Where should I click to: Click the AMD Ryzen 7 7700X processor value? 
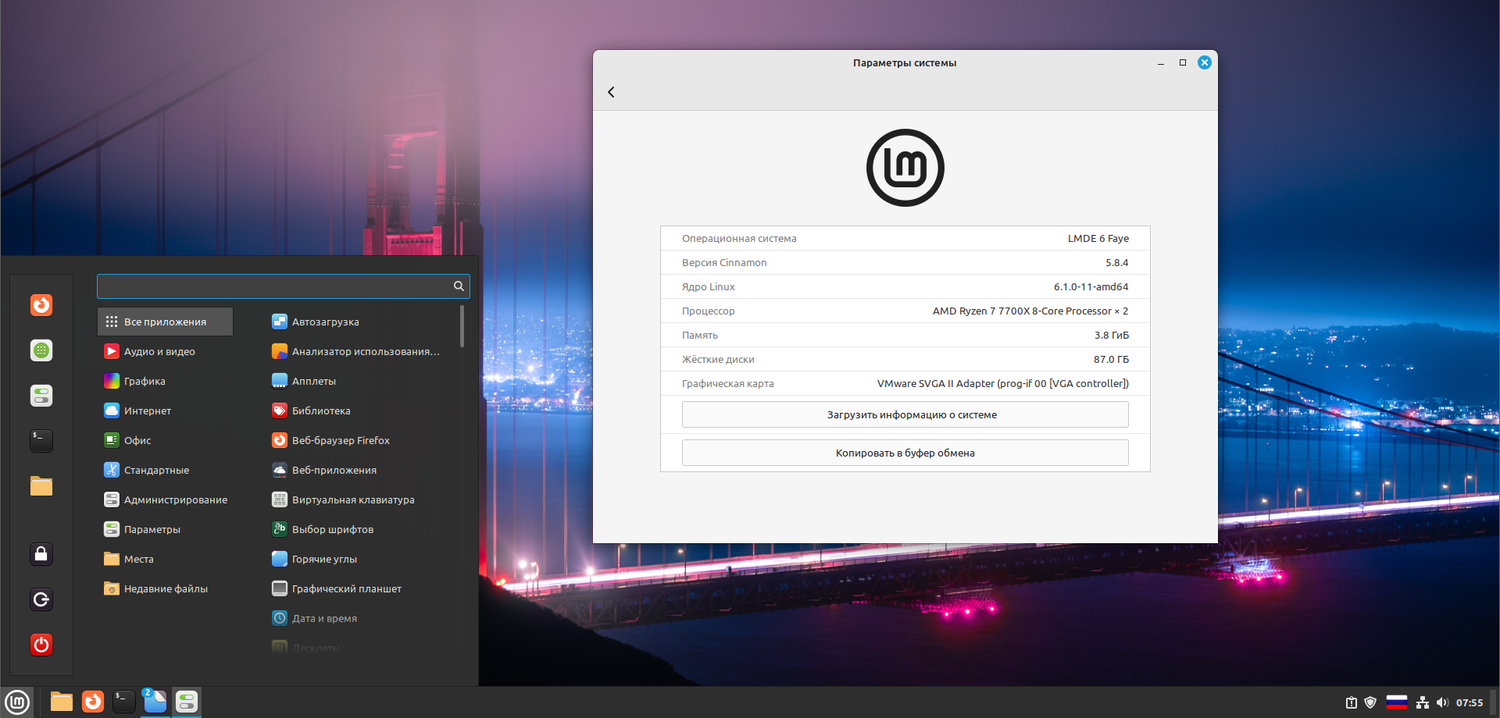click(x=1030, y=311)
